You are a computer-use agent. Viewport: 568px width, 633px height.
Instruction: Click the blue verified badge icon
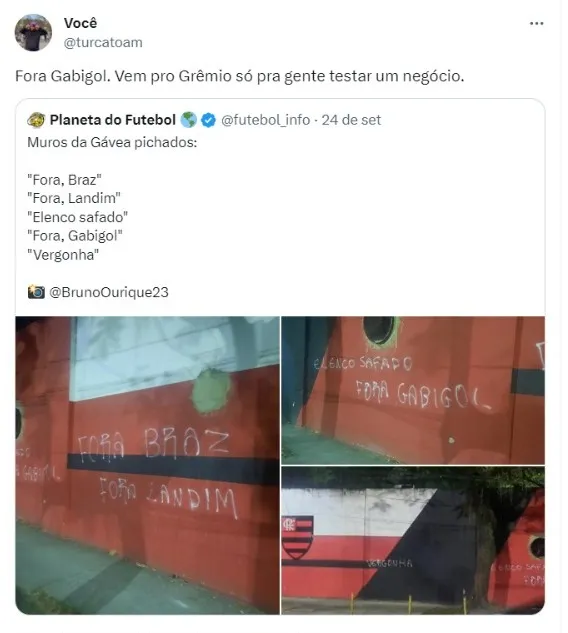coord(208,120)
